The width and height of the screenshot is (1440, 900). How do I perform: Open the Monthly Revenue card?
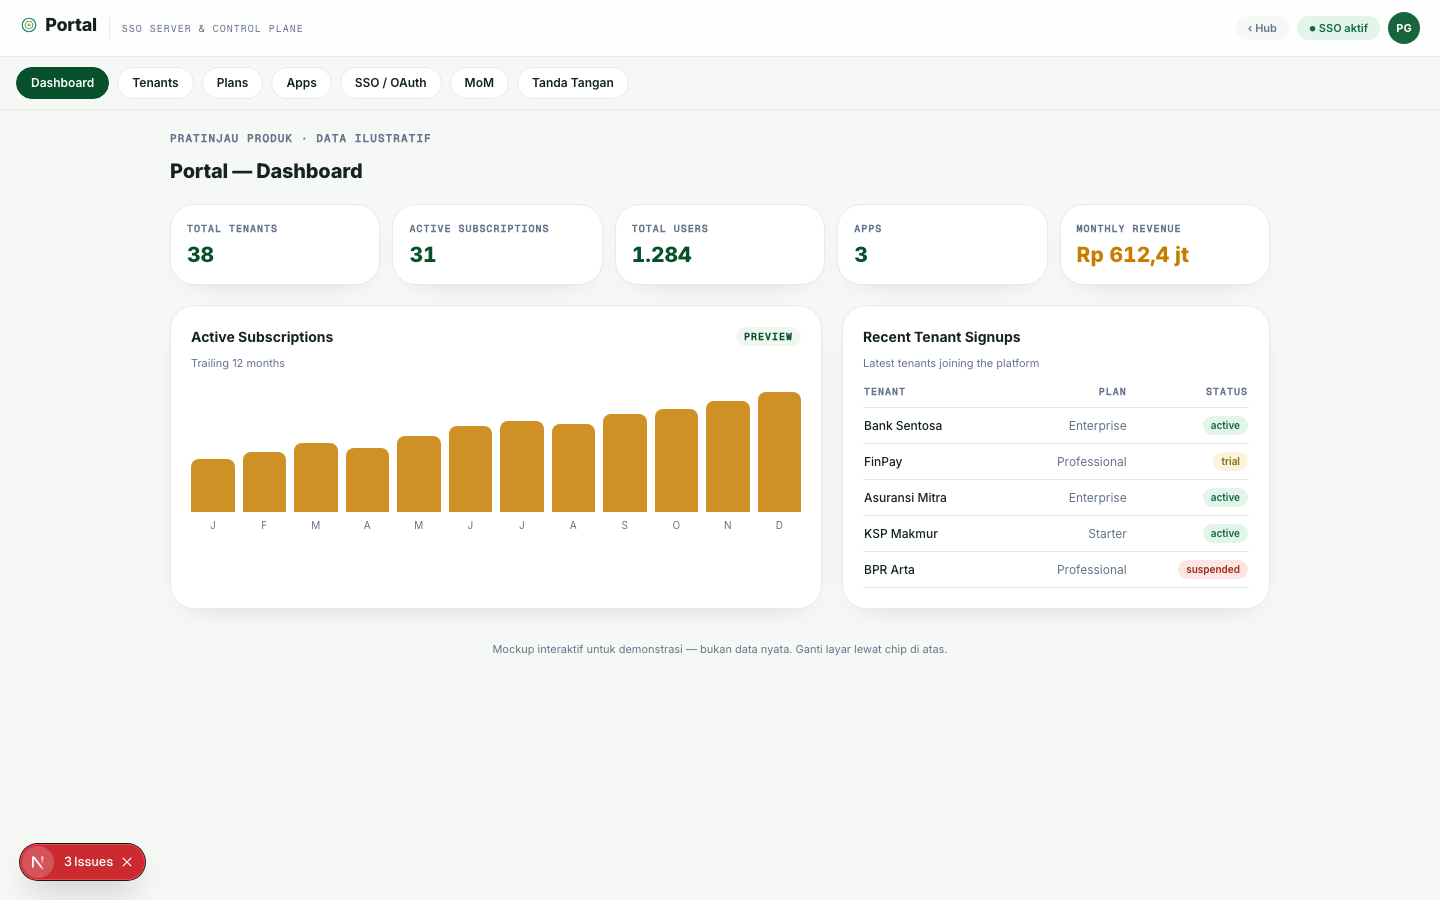point(1165,245)
